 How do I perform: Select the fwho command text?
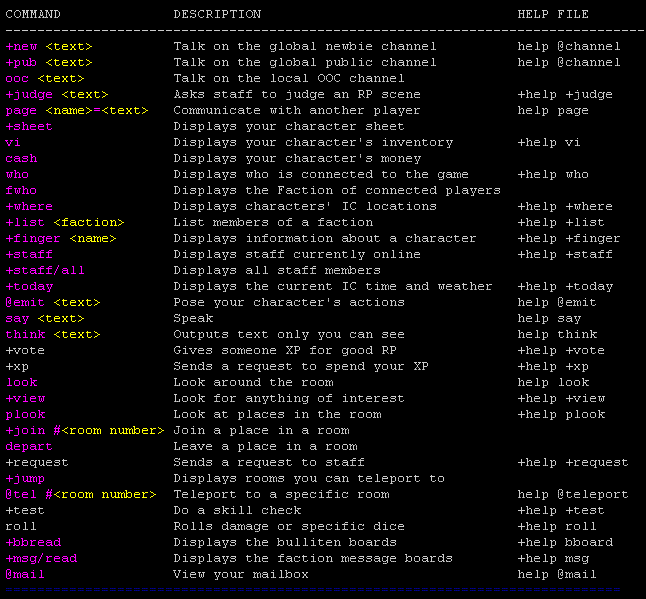(21, 190)
